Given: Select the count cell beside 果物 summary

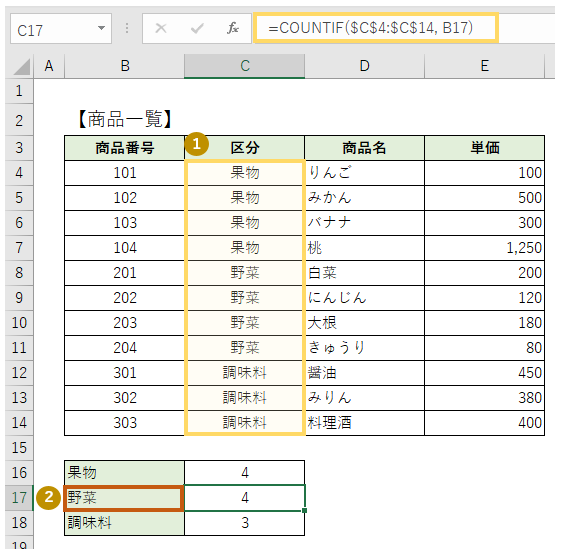Looking at the screenshot, I should [x=245, y=472].
